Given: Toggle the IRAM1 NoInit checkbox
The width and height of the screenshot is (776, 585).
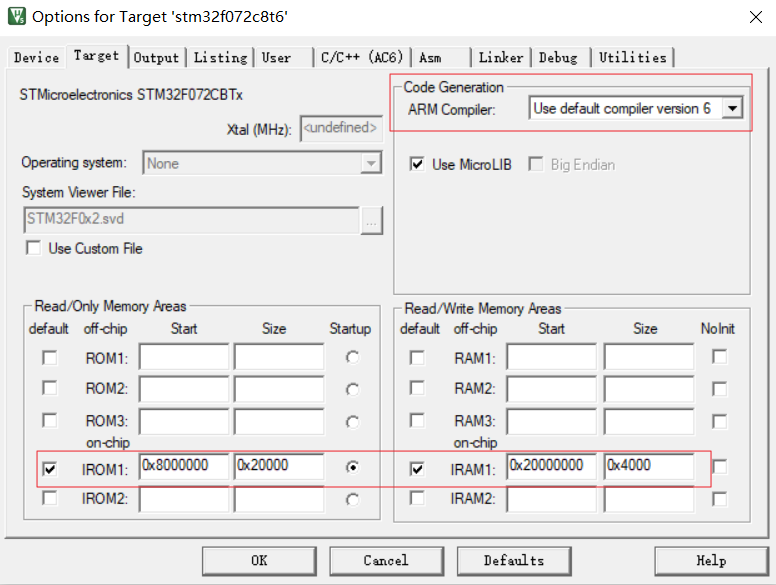Looking at the screenshot, I should (x=720, y=466).
